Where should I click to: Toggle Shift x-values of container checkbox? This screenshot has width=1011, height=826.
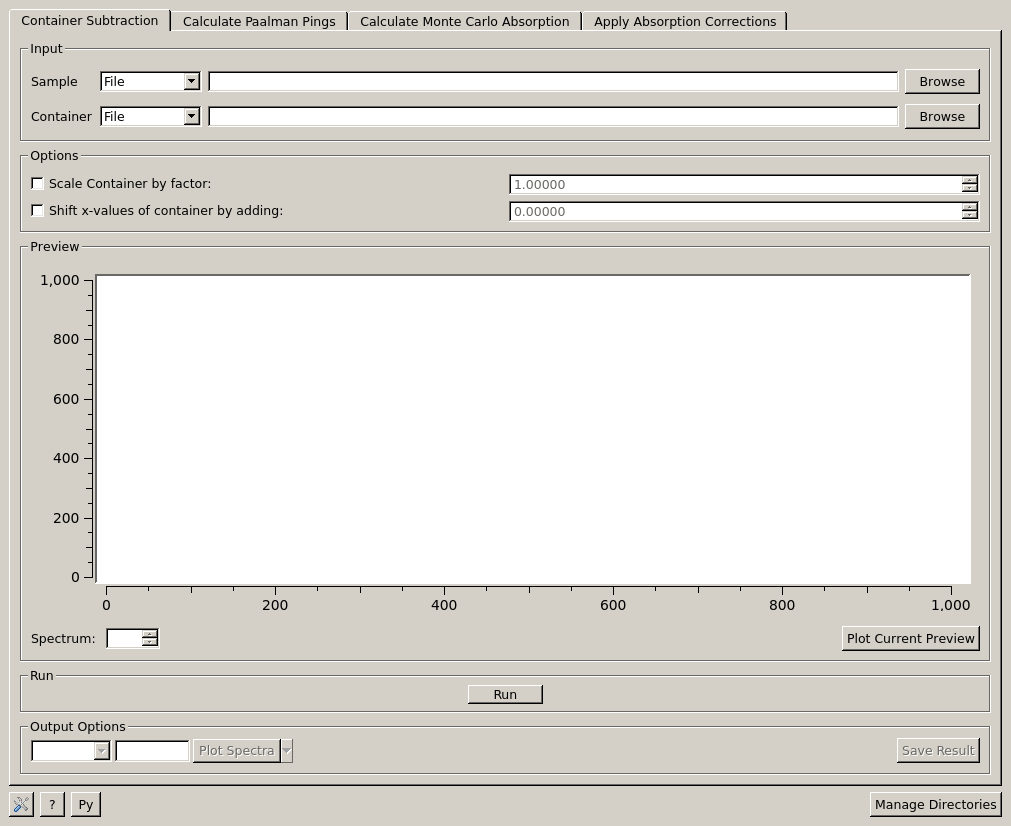click(x=38, y=211)
